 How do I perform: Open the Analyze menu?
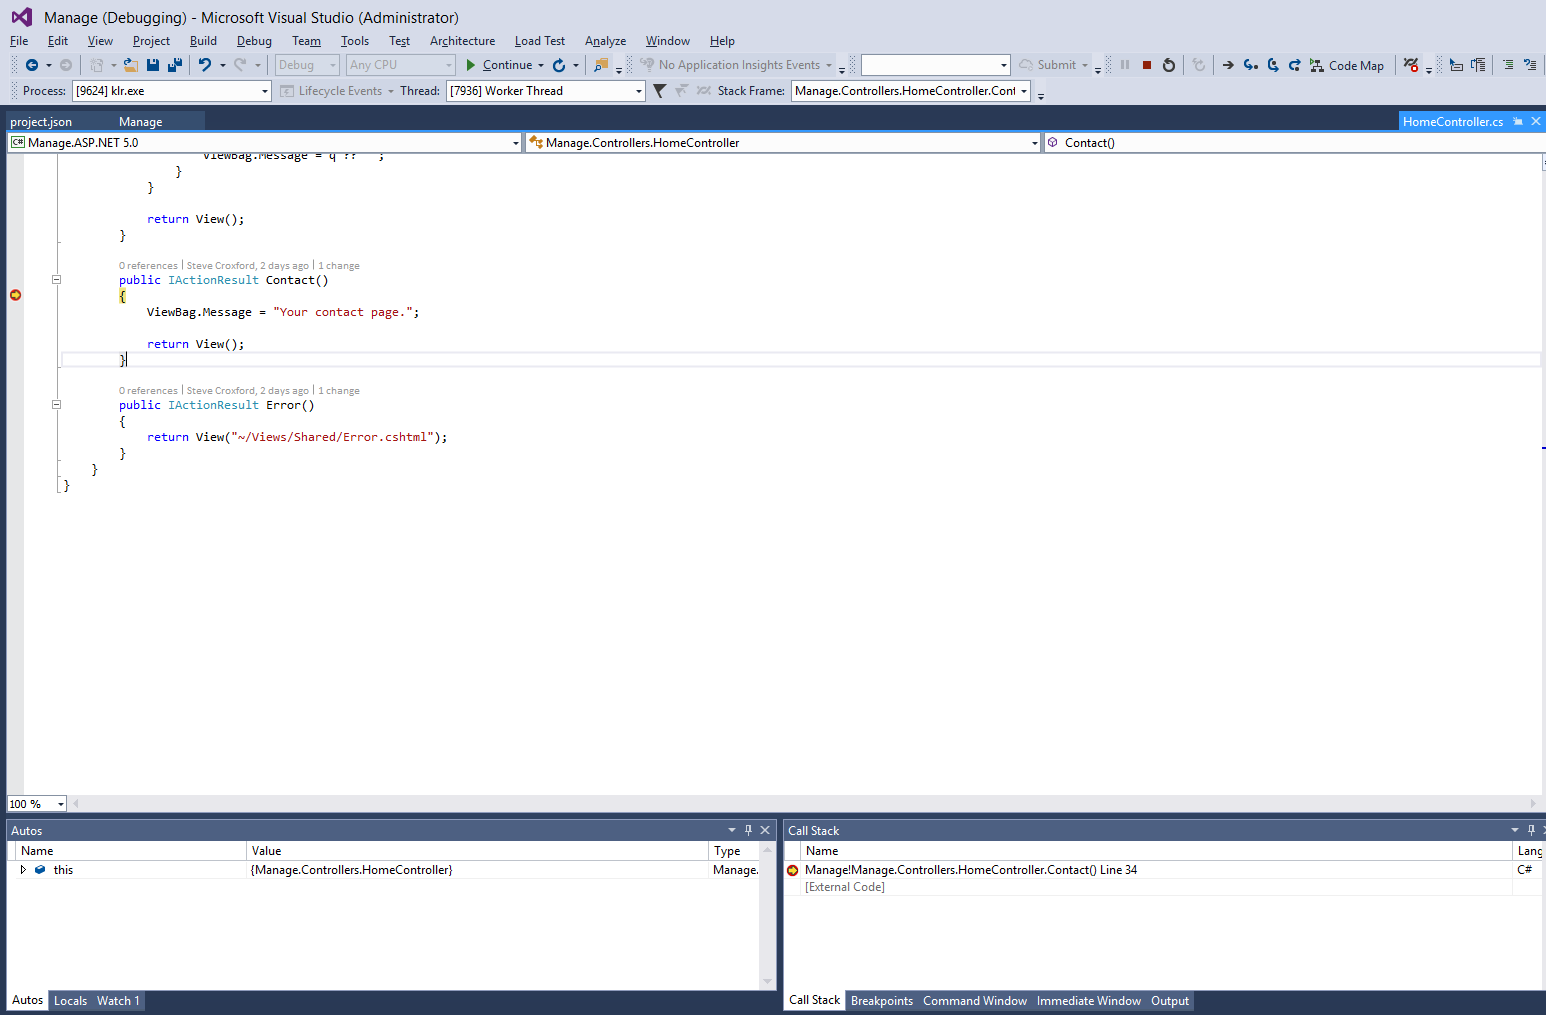coord(605,41)
